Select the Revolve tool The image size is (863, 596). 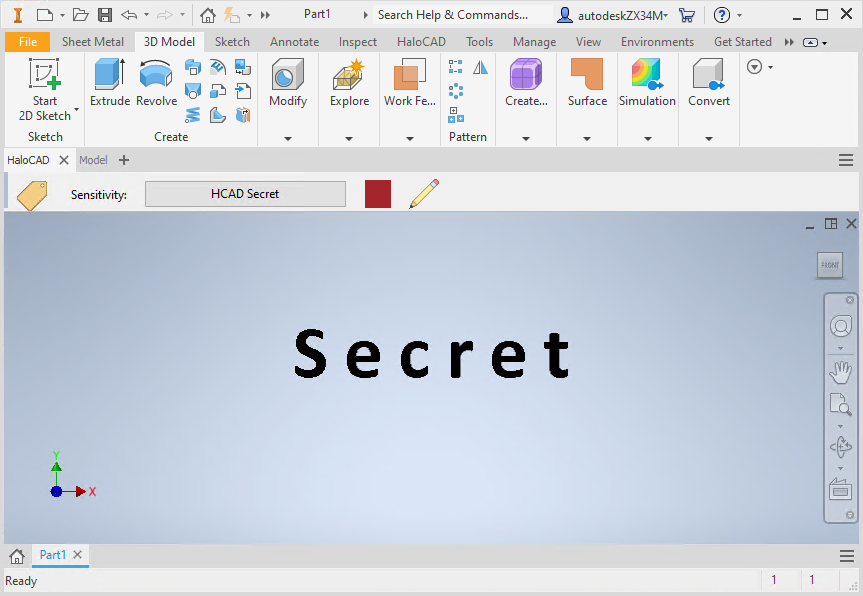tap(156, 83)
